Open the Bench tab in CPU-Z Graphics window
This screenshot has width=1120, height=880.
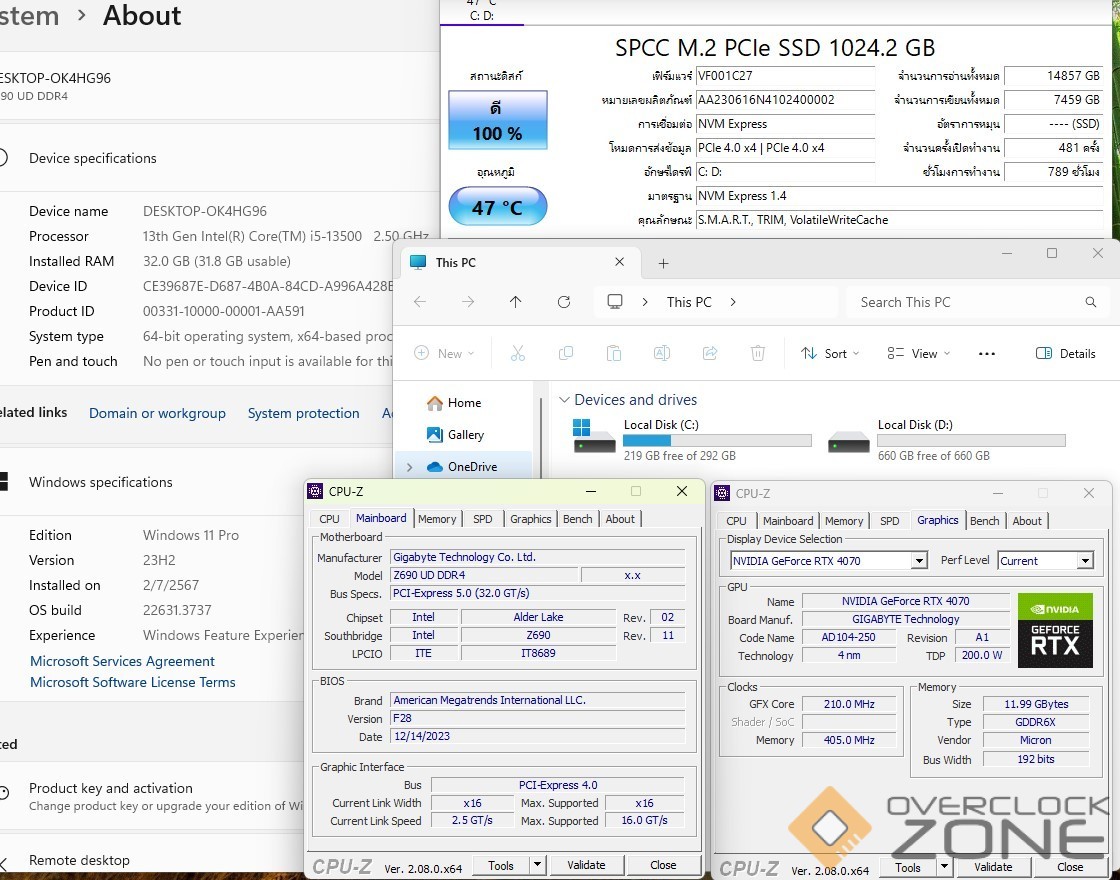pos(984,521)
